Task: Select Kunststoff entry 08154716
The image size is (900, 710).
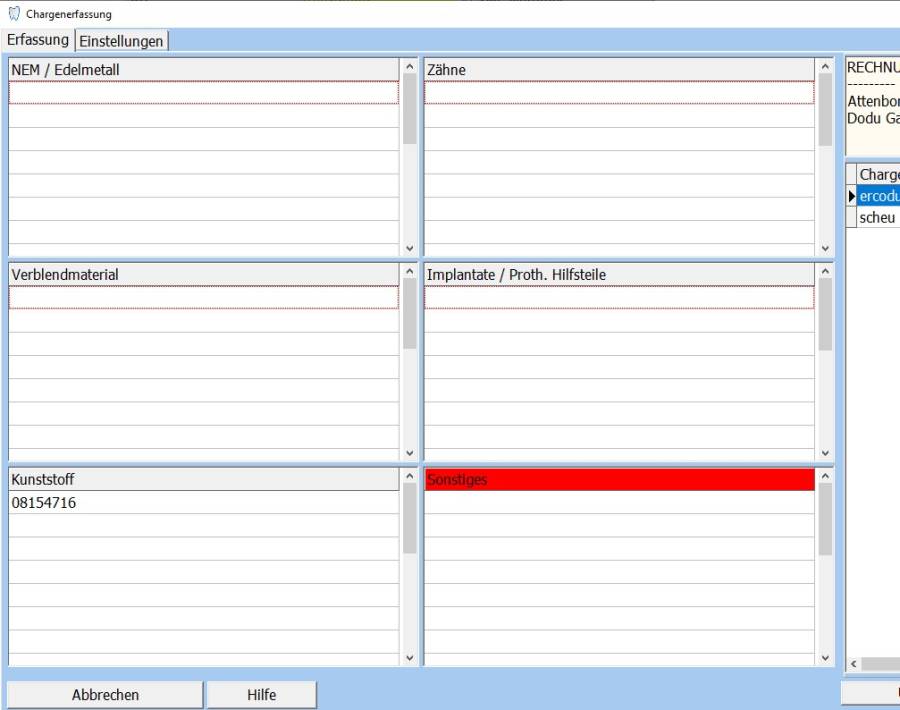Action: [204, 503]
